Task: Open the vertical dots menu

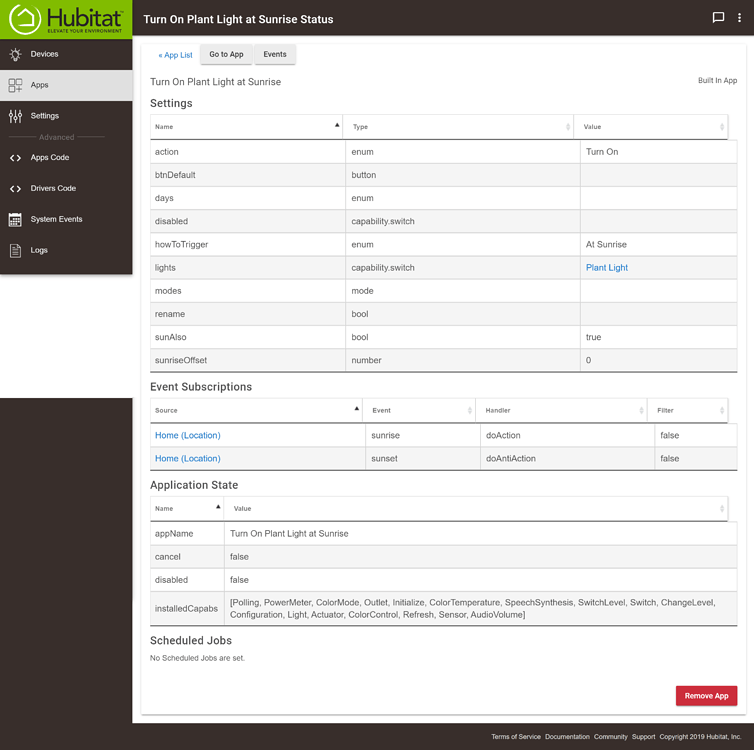Action: [x=739, y=18]
